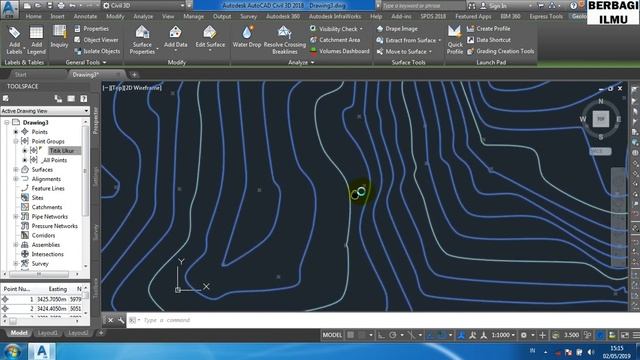Expand the Surfaces tree node
This screenshot has height=360, width=640.
click(16, 169)
